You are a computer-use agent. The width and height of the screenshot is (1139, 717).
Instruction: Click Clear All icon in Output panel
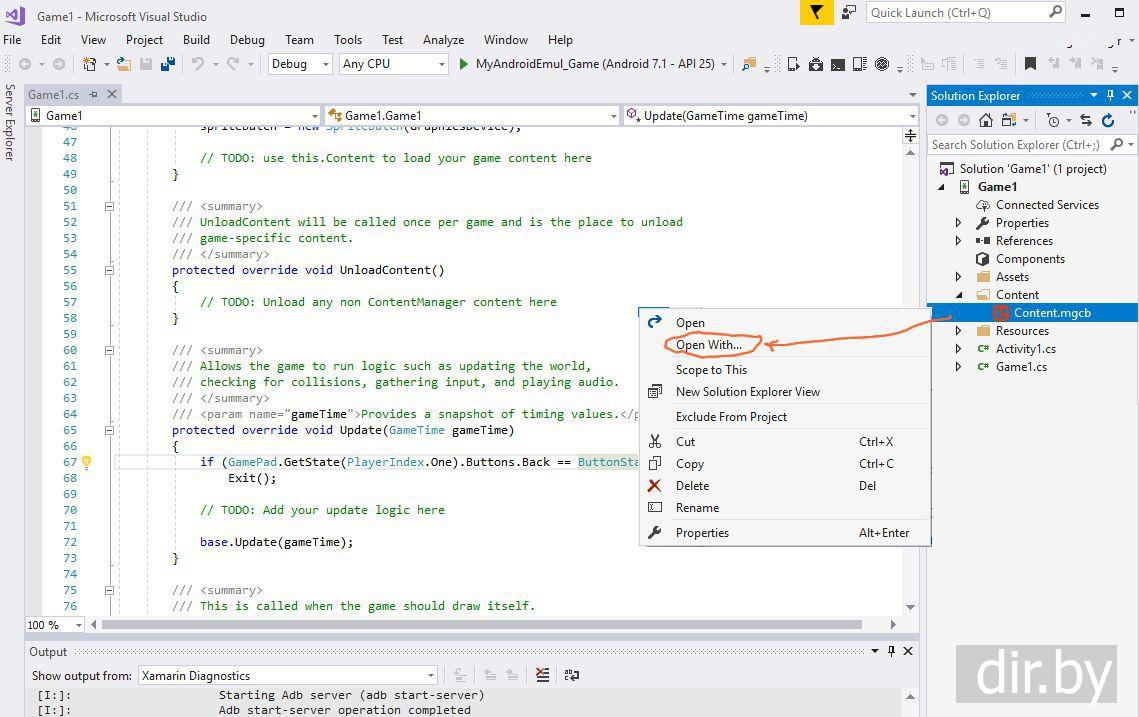coord(542,675)
